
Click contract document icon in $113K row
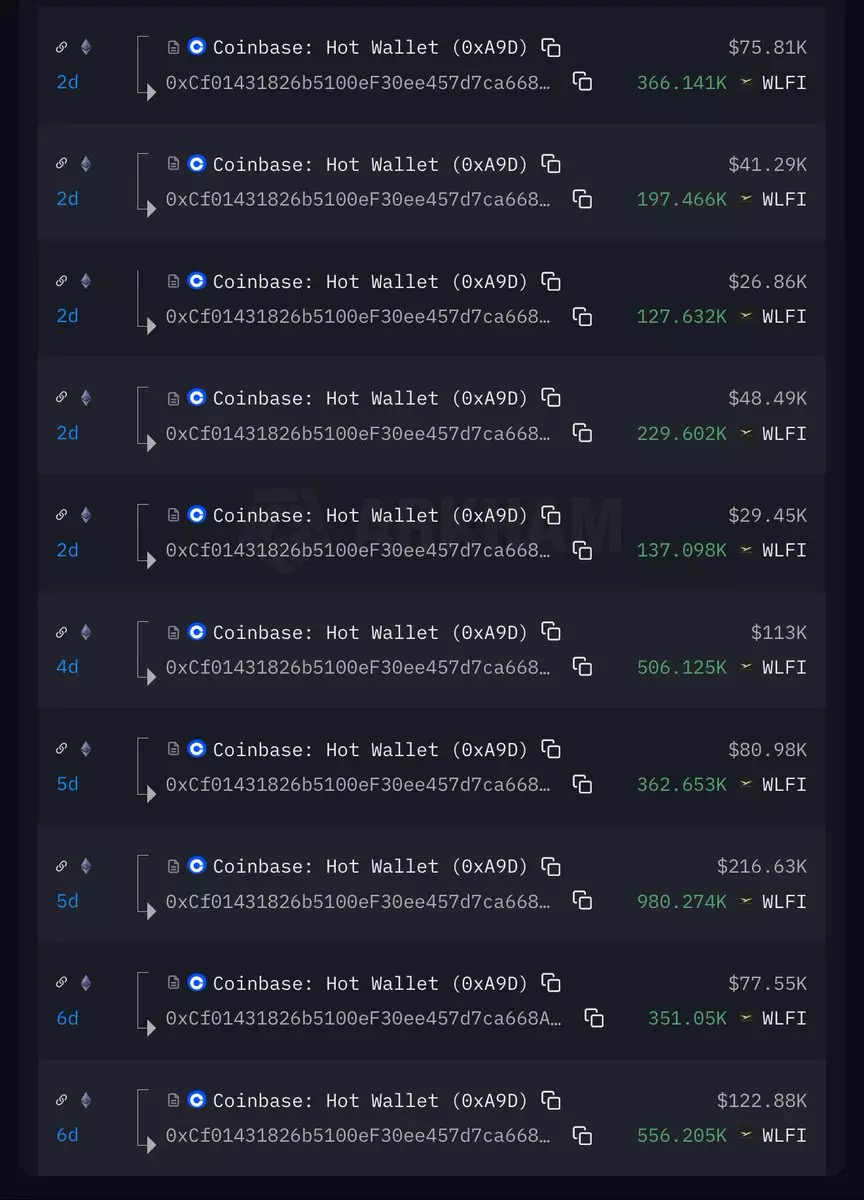174,632
